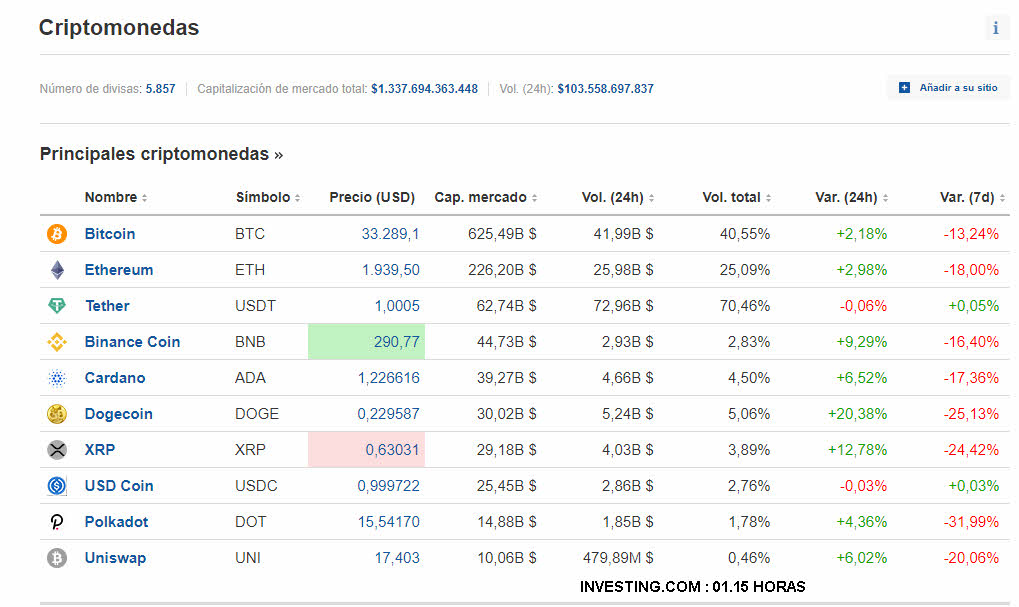Click Tether price 1,0005
Viewport: 1019px width, 607px height.
click(x=397, y=306)
